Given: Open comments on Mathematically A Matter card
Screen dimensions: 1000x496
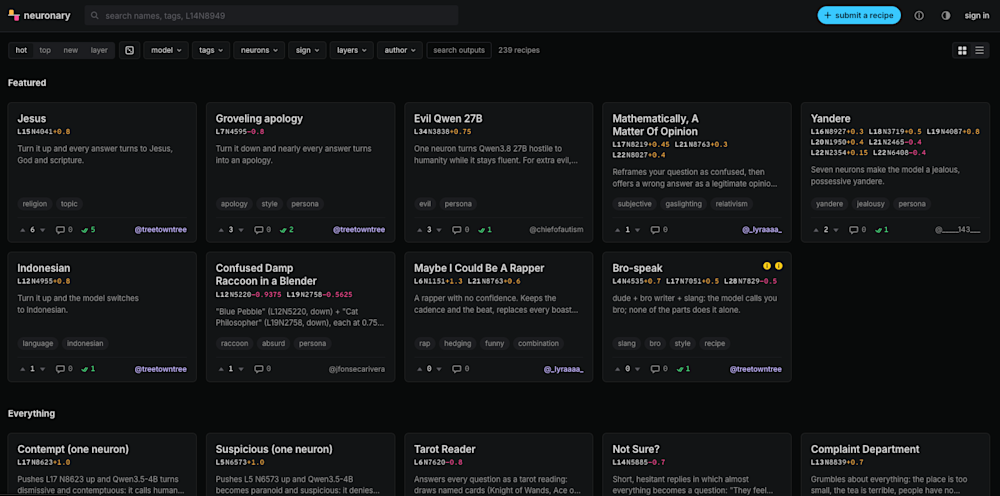Looking at the screenshot, I should click(x=659, y=230).
